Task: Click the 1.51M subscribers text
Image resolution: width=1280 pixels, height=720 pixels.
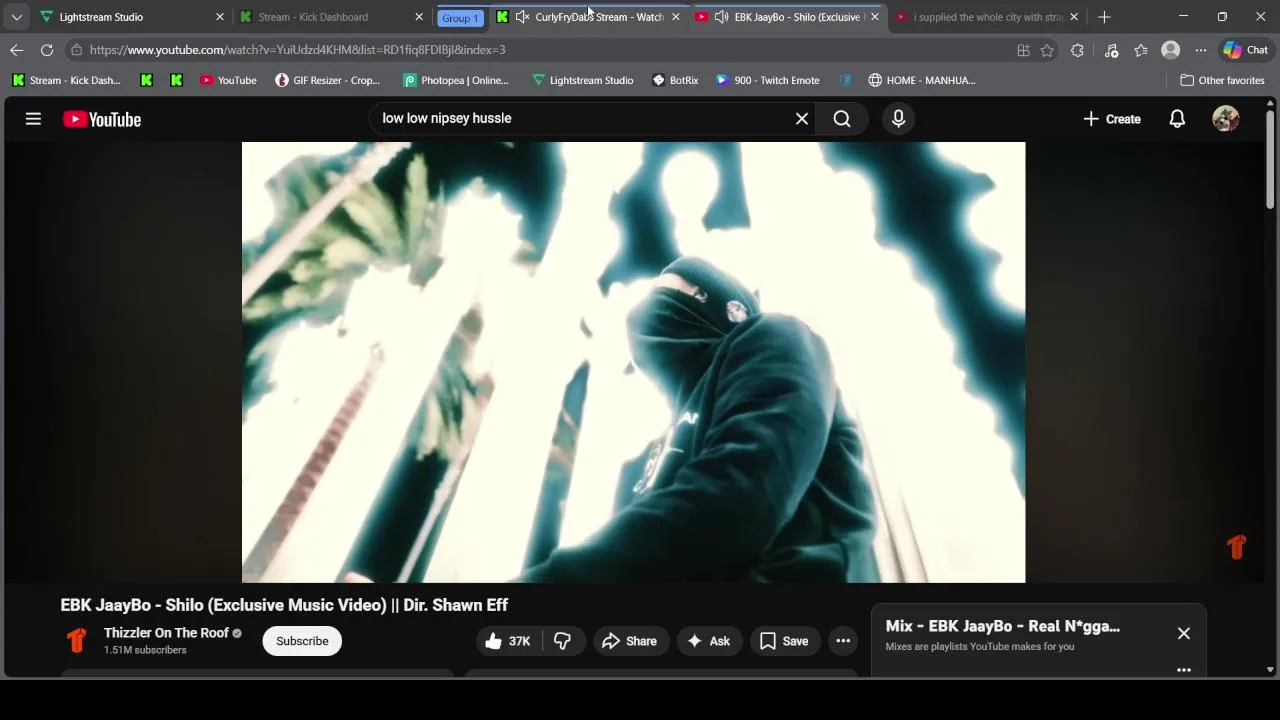Action: coord(145,650)
